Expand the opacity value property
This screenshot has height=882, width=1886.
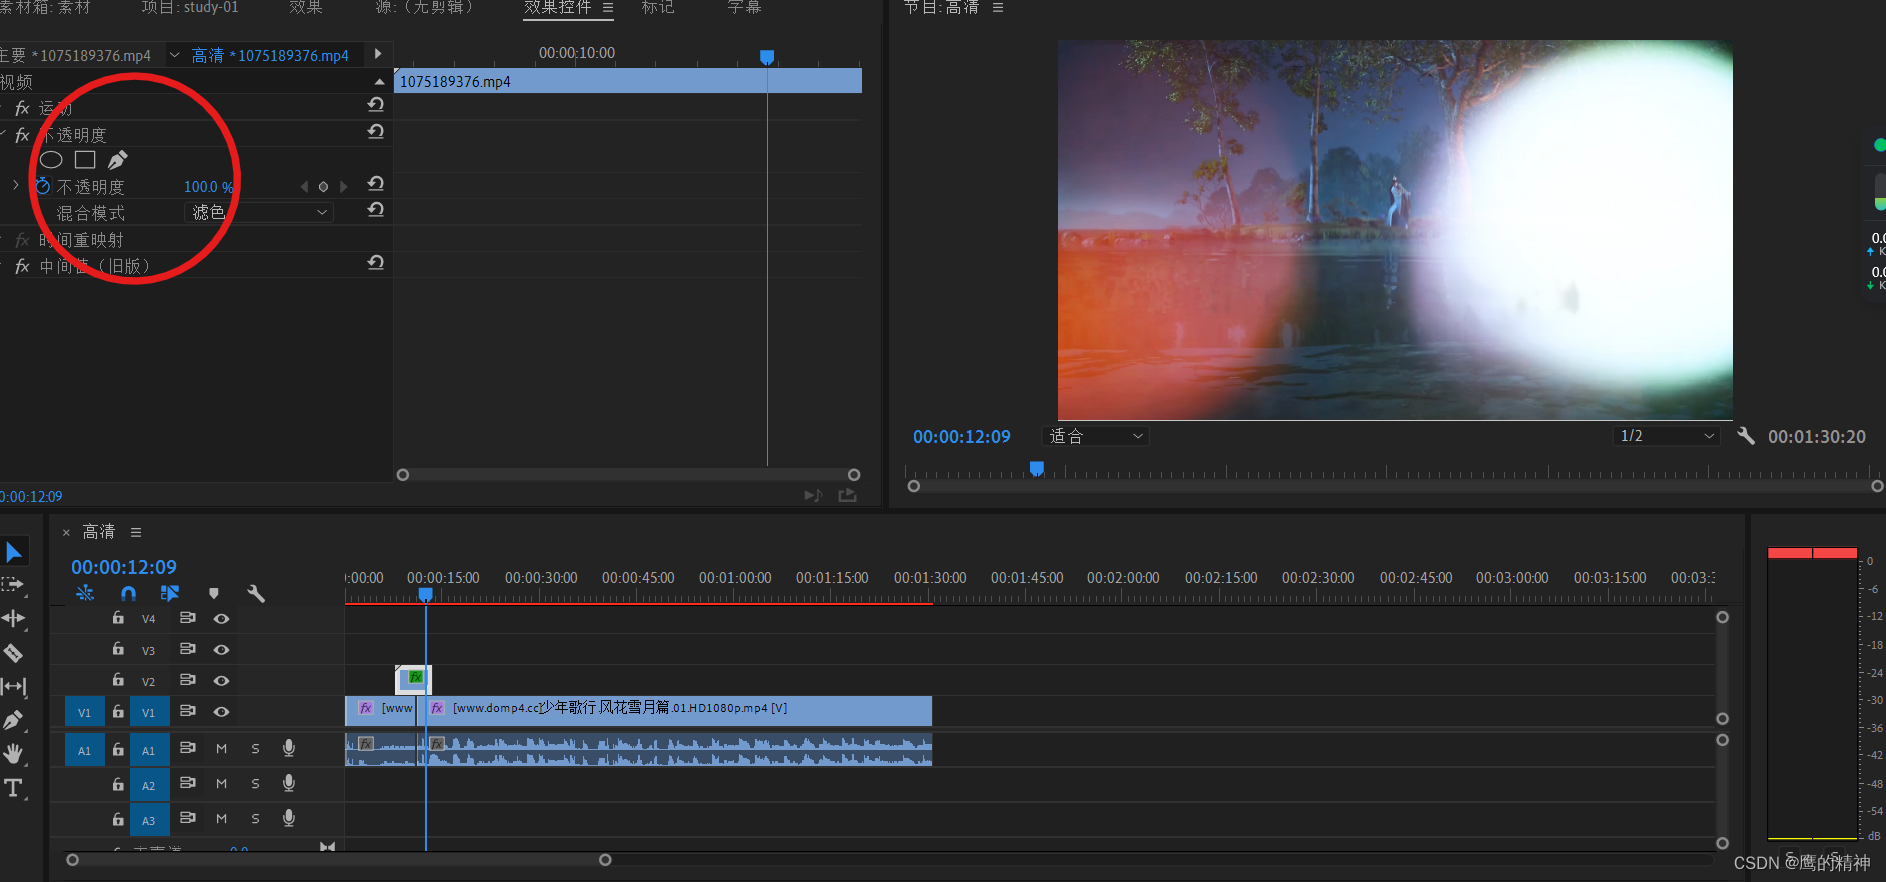[x=16, y=185]
